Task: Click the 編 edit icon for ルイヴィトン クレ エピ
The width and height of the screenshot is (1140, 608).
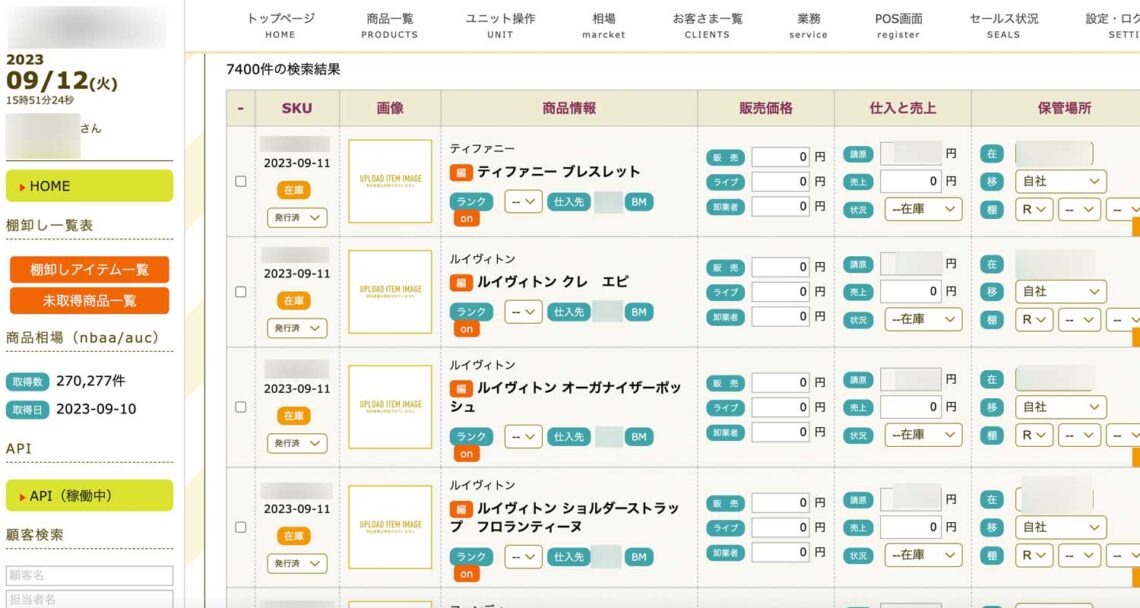Action: 461,282
